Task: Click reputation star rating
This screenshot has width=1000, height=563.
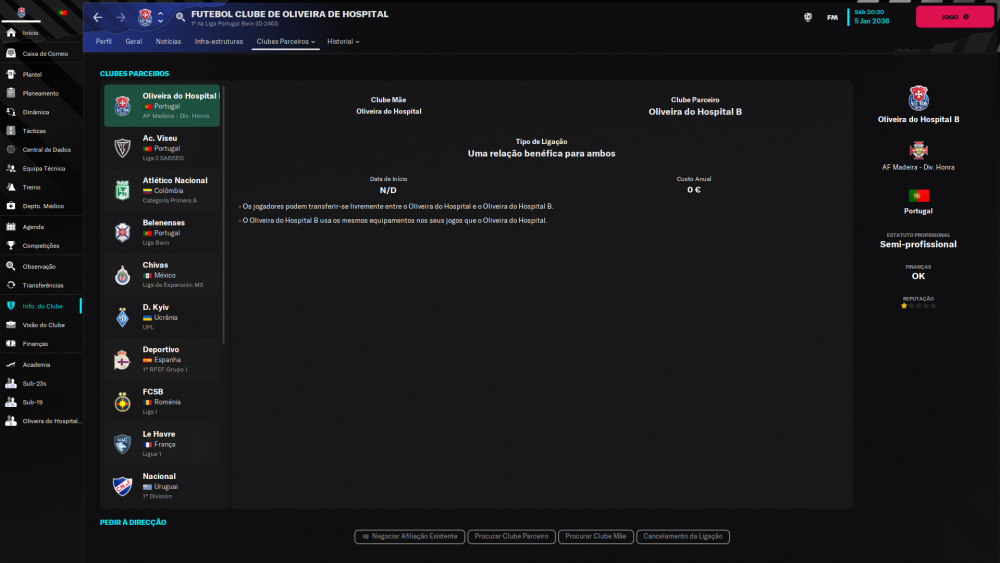Action: click(x=918, y=306)
